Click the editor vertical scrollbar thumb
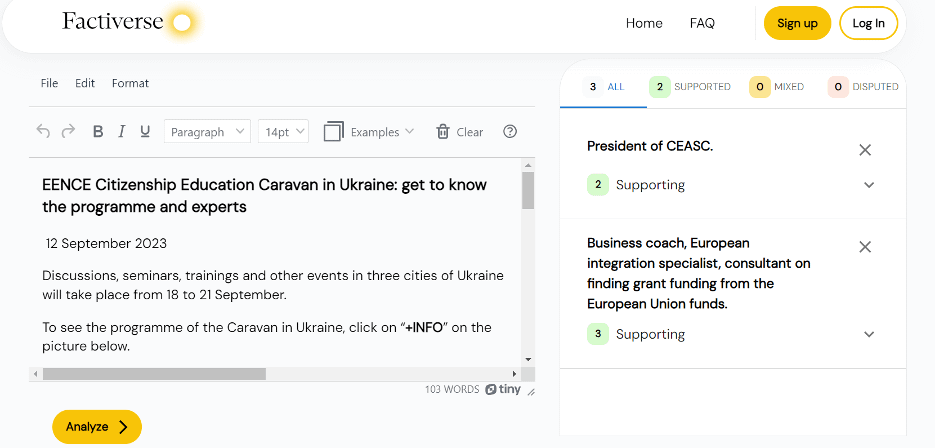The image size is (936, 448). [x=528, y=190]
